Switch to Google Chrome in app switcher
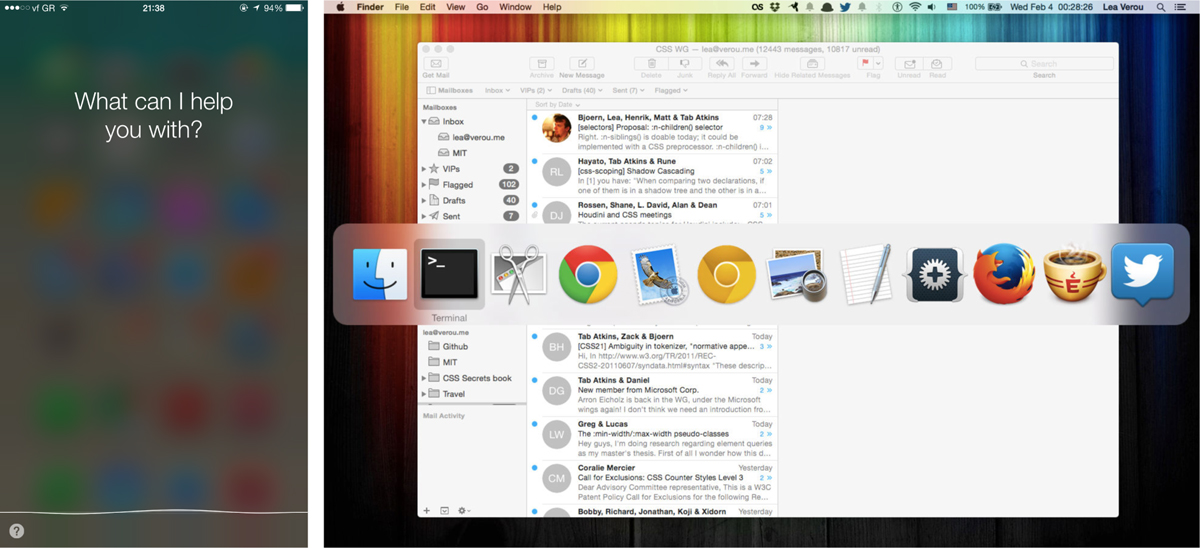This screenshot has width=1200, height=548. click(587, 274)
